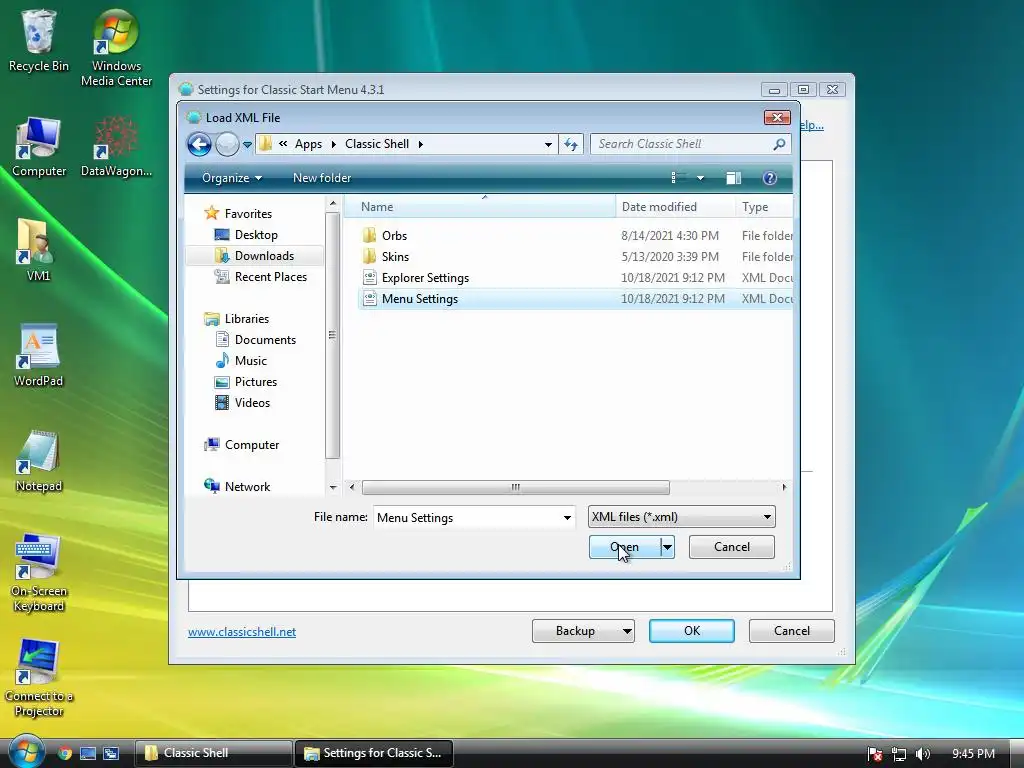This screenshot has height=768, width=1024.
Task: Open the XML files (*.xml) type dropdown
Action: click(681, 517)
